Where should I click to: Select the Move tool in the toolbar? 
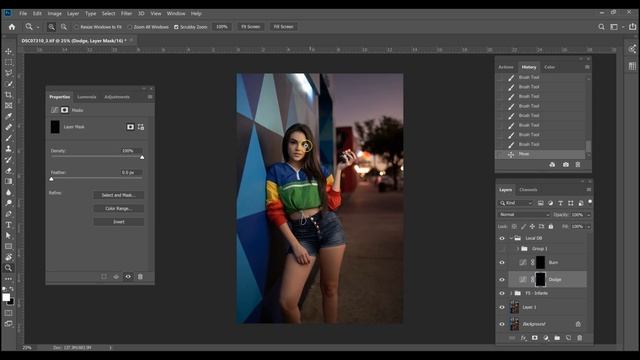coord(9,51)
